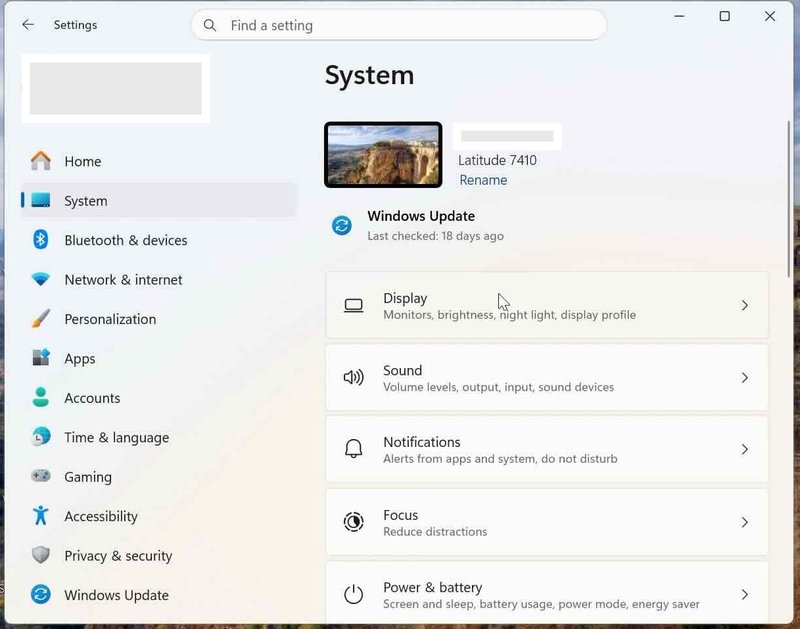Click the Focus circle icon
Screen dimensions: 800x629
(x=354, y=522)
